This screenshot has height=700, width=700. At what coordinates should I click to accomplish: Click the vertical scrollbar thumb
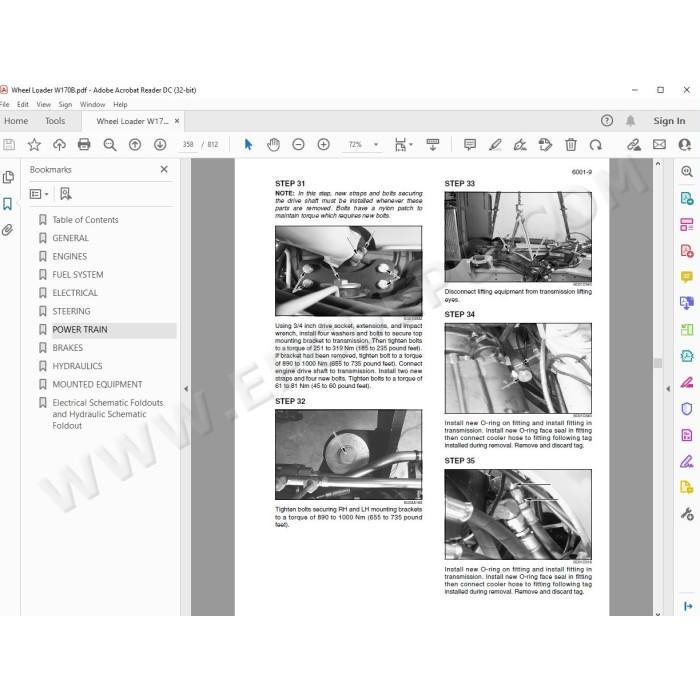(658, 362)
